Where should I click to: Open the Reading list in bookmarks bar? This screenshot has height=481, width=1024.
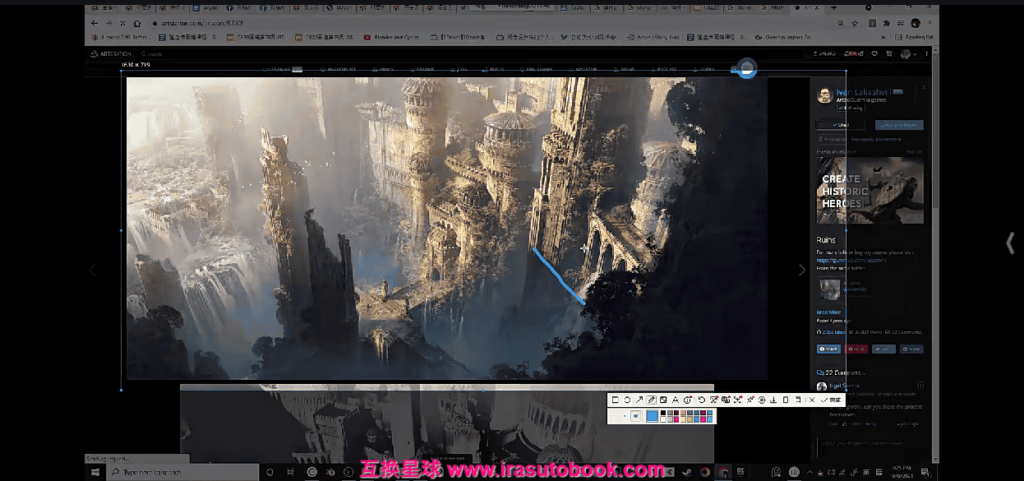[x=914, y=37]
